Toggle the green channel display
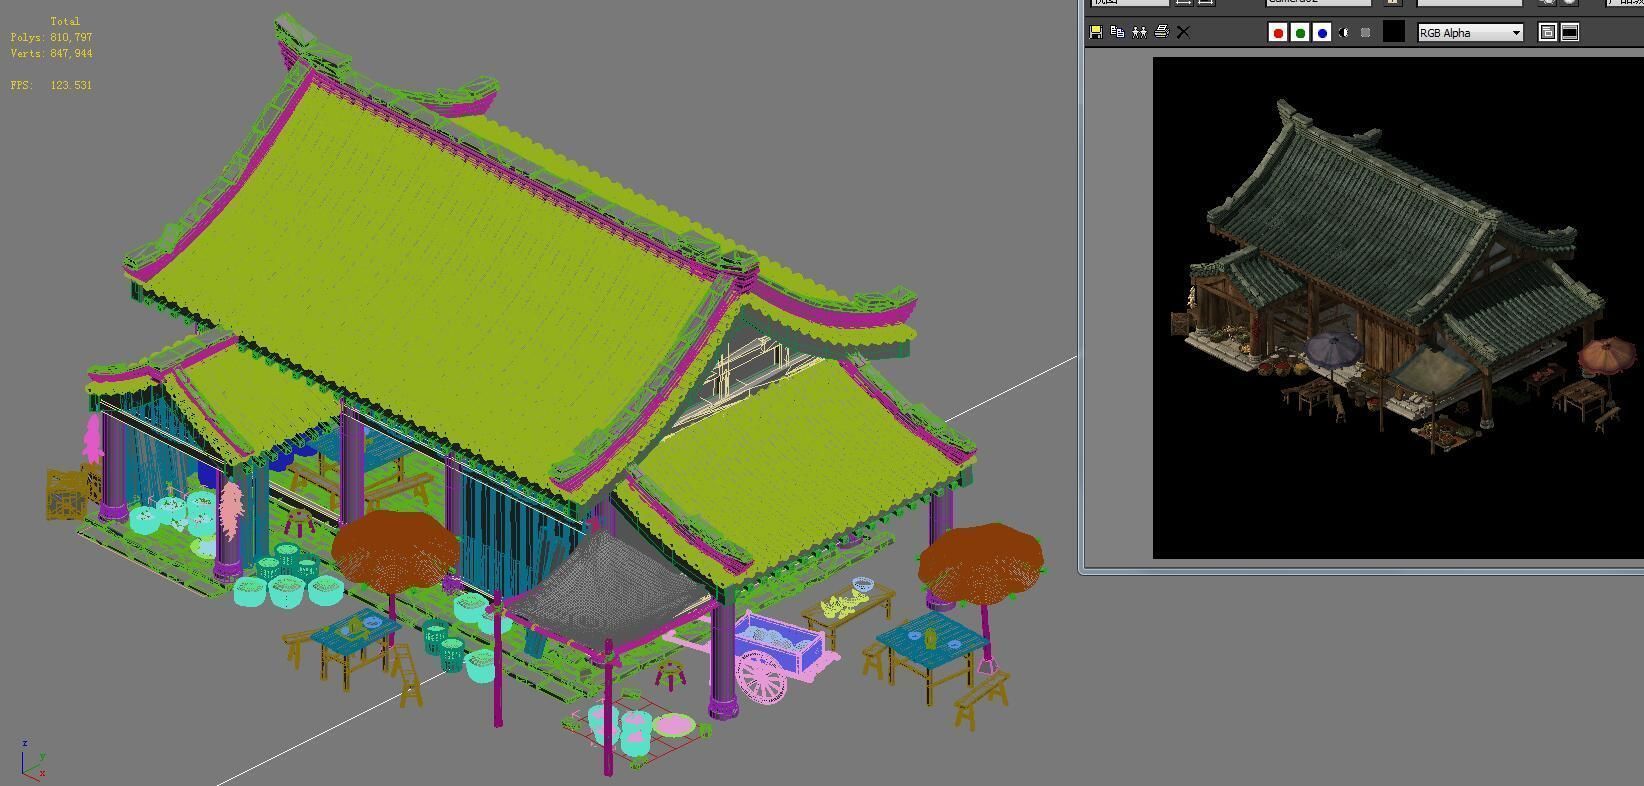 point(1300,33)
